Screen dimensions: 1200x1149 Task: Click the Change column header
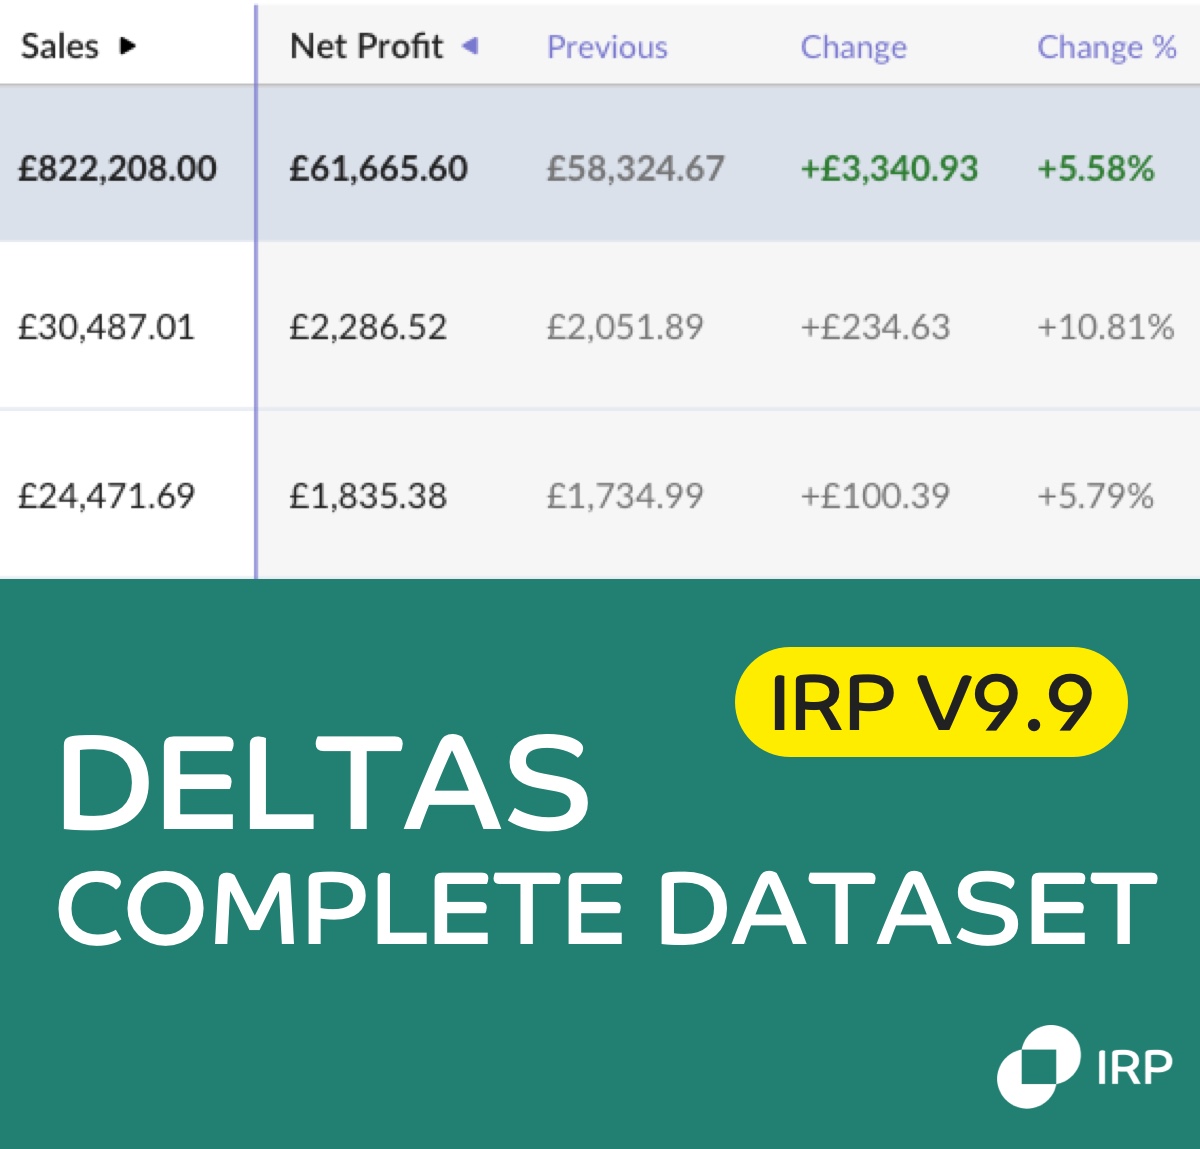pos(853,47)
